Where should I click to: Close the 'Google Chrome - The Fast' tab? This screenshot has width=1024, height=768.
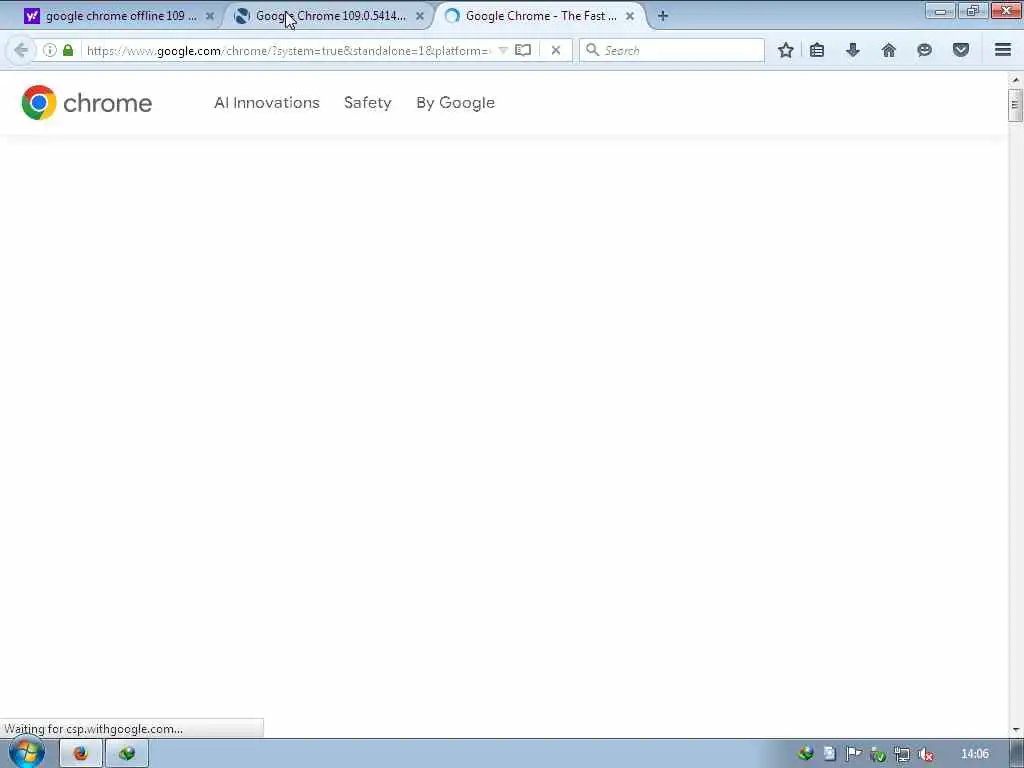630,16
